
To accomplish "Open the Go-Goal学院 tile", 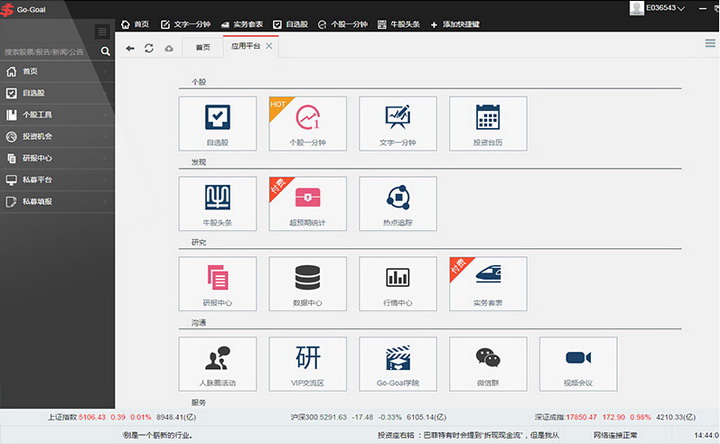I will coord(398,364).
